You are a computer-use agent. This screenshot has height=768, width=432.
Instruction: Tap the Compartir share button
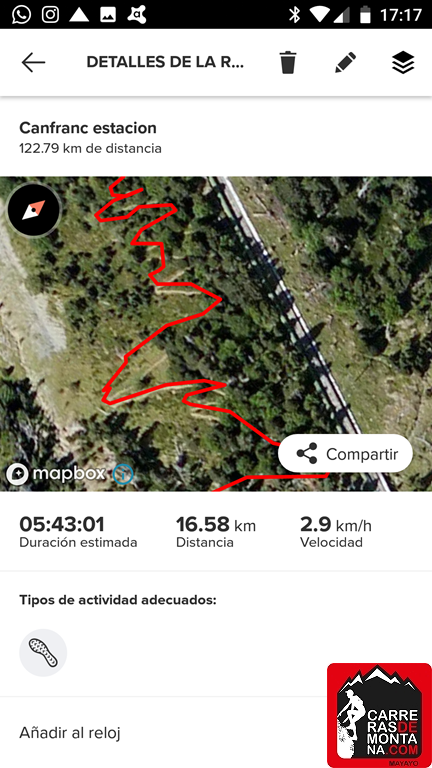tap(345, 454)
